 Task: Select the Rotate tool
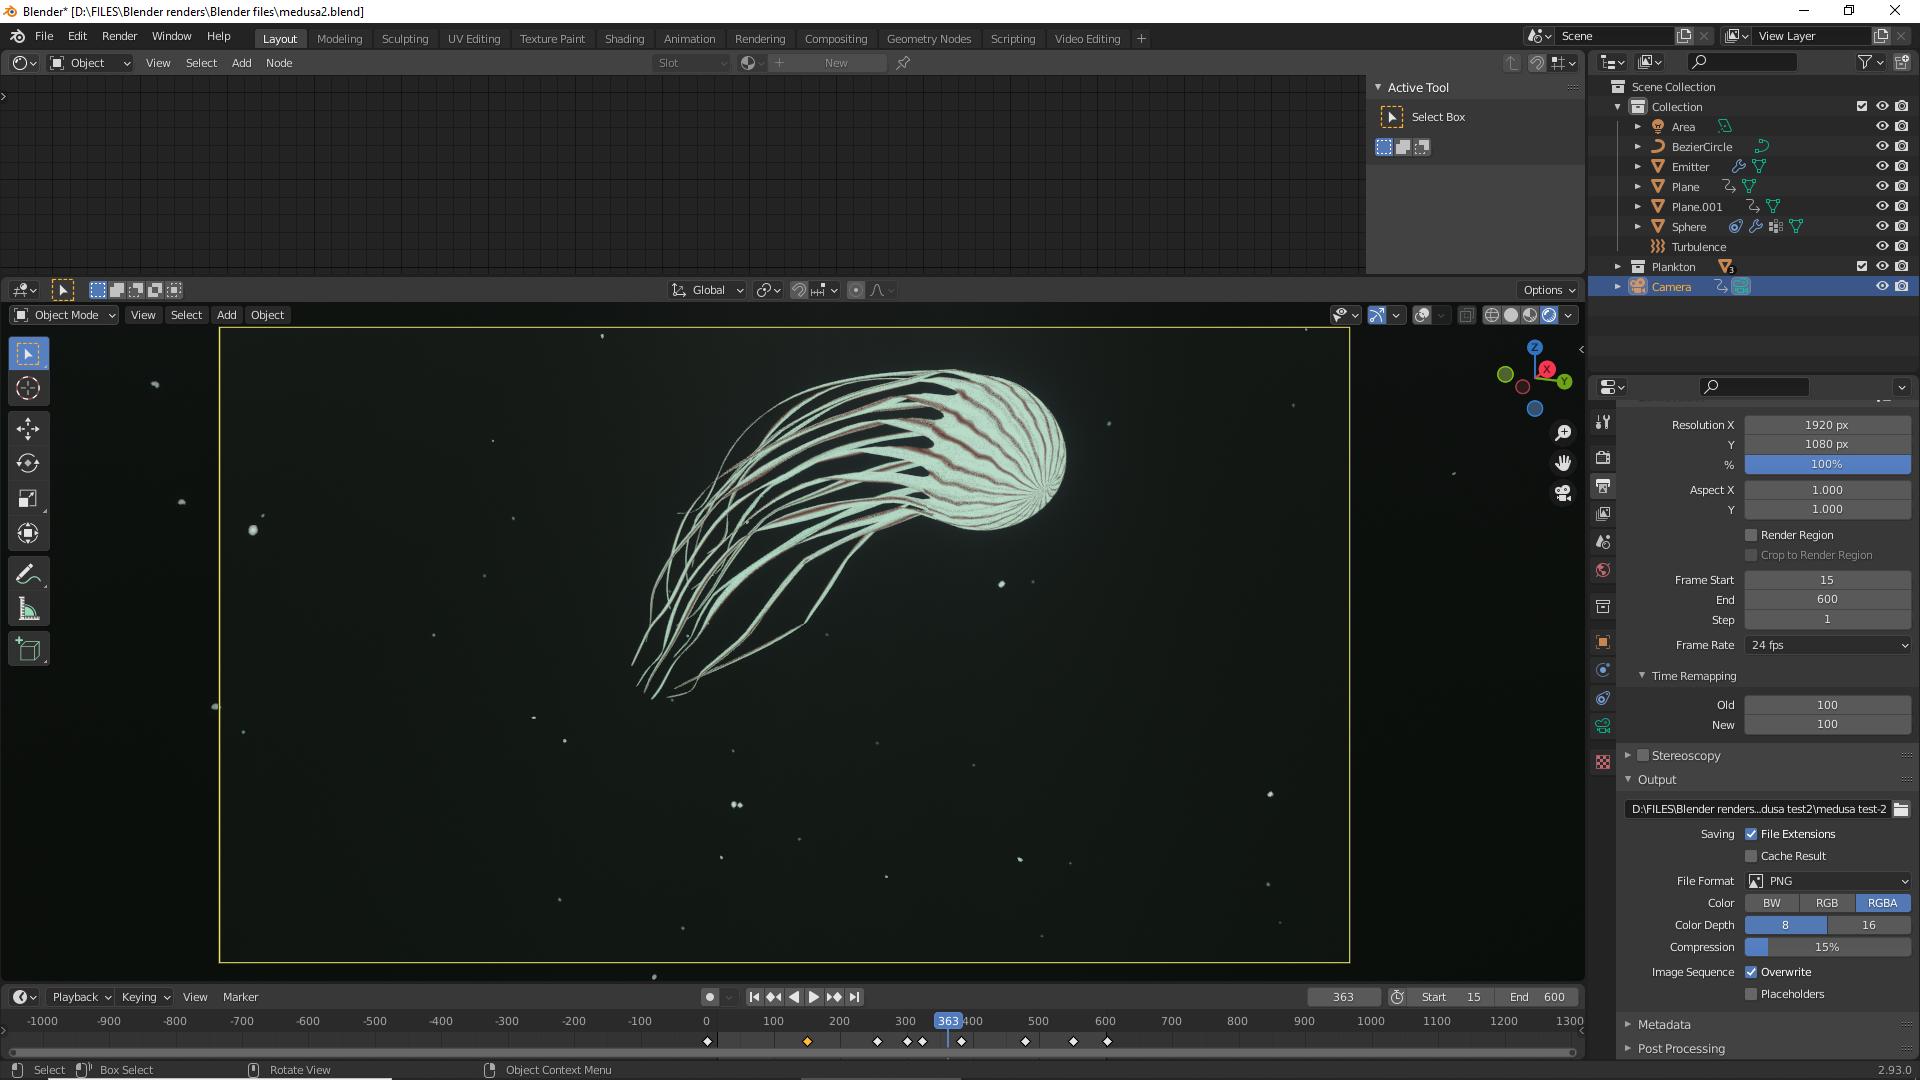pos(28,463)
